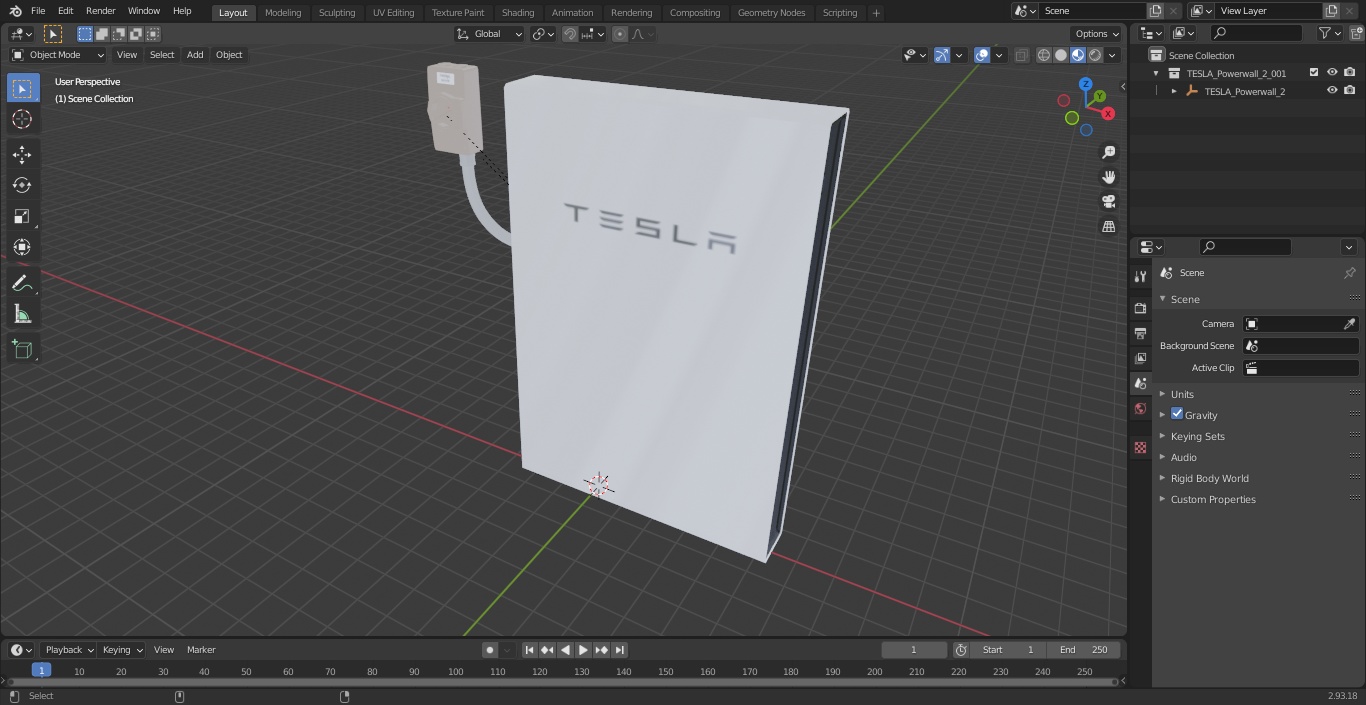Screen dimensions: 1366x705
Task: Activate the Rotate tool
Action: 22,185
